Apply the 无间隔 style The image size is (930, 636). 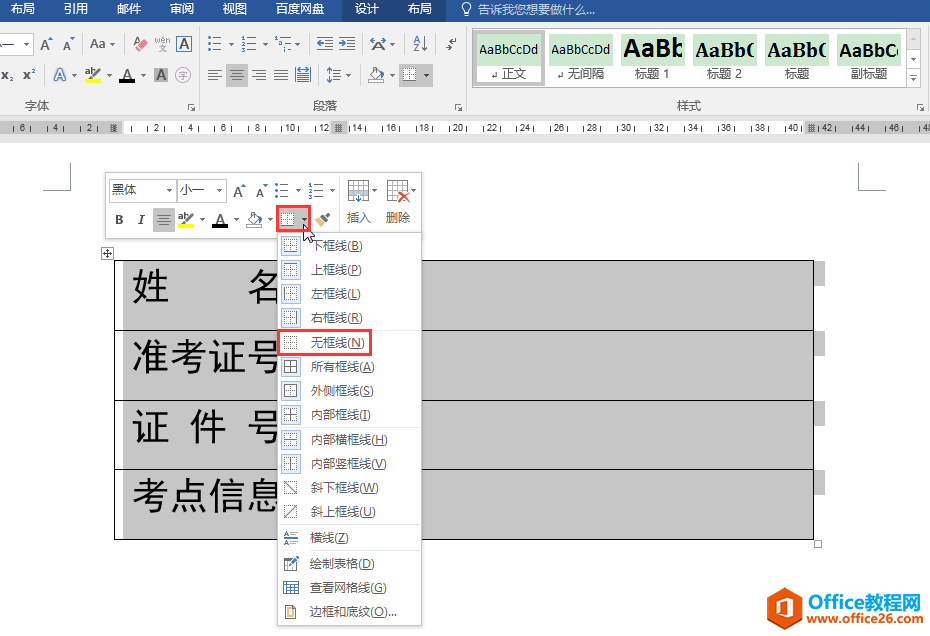[581, 58]
